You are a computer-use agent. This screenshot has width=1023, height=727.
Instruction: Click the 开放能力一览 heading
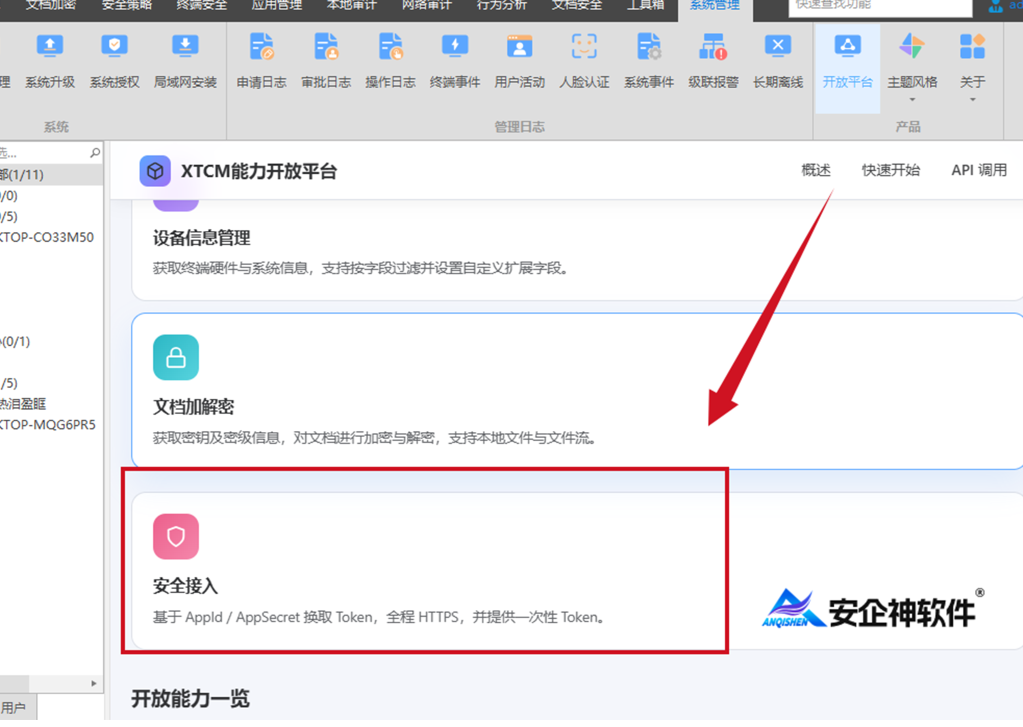point(191,699)
